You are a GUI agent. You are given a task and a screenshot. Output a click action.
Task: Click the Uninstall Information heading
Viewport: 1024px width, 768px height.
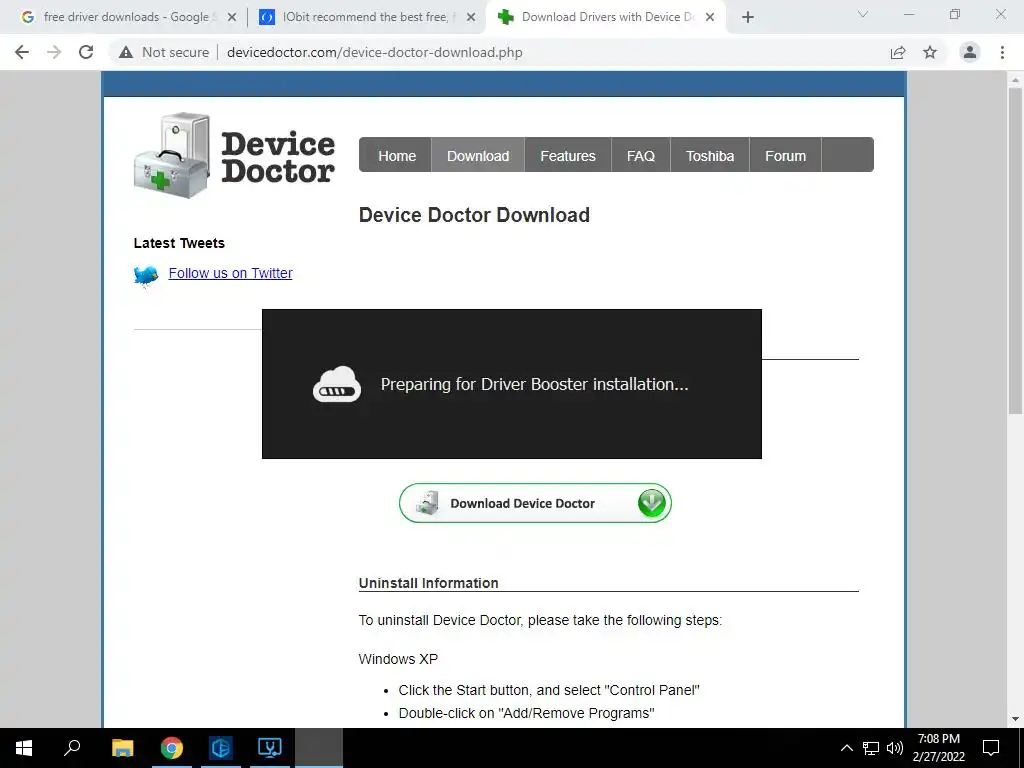[x=428, y=583]
